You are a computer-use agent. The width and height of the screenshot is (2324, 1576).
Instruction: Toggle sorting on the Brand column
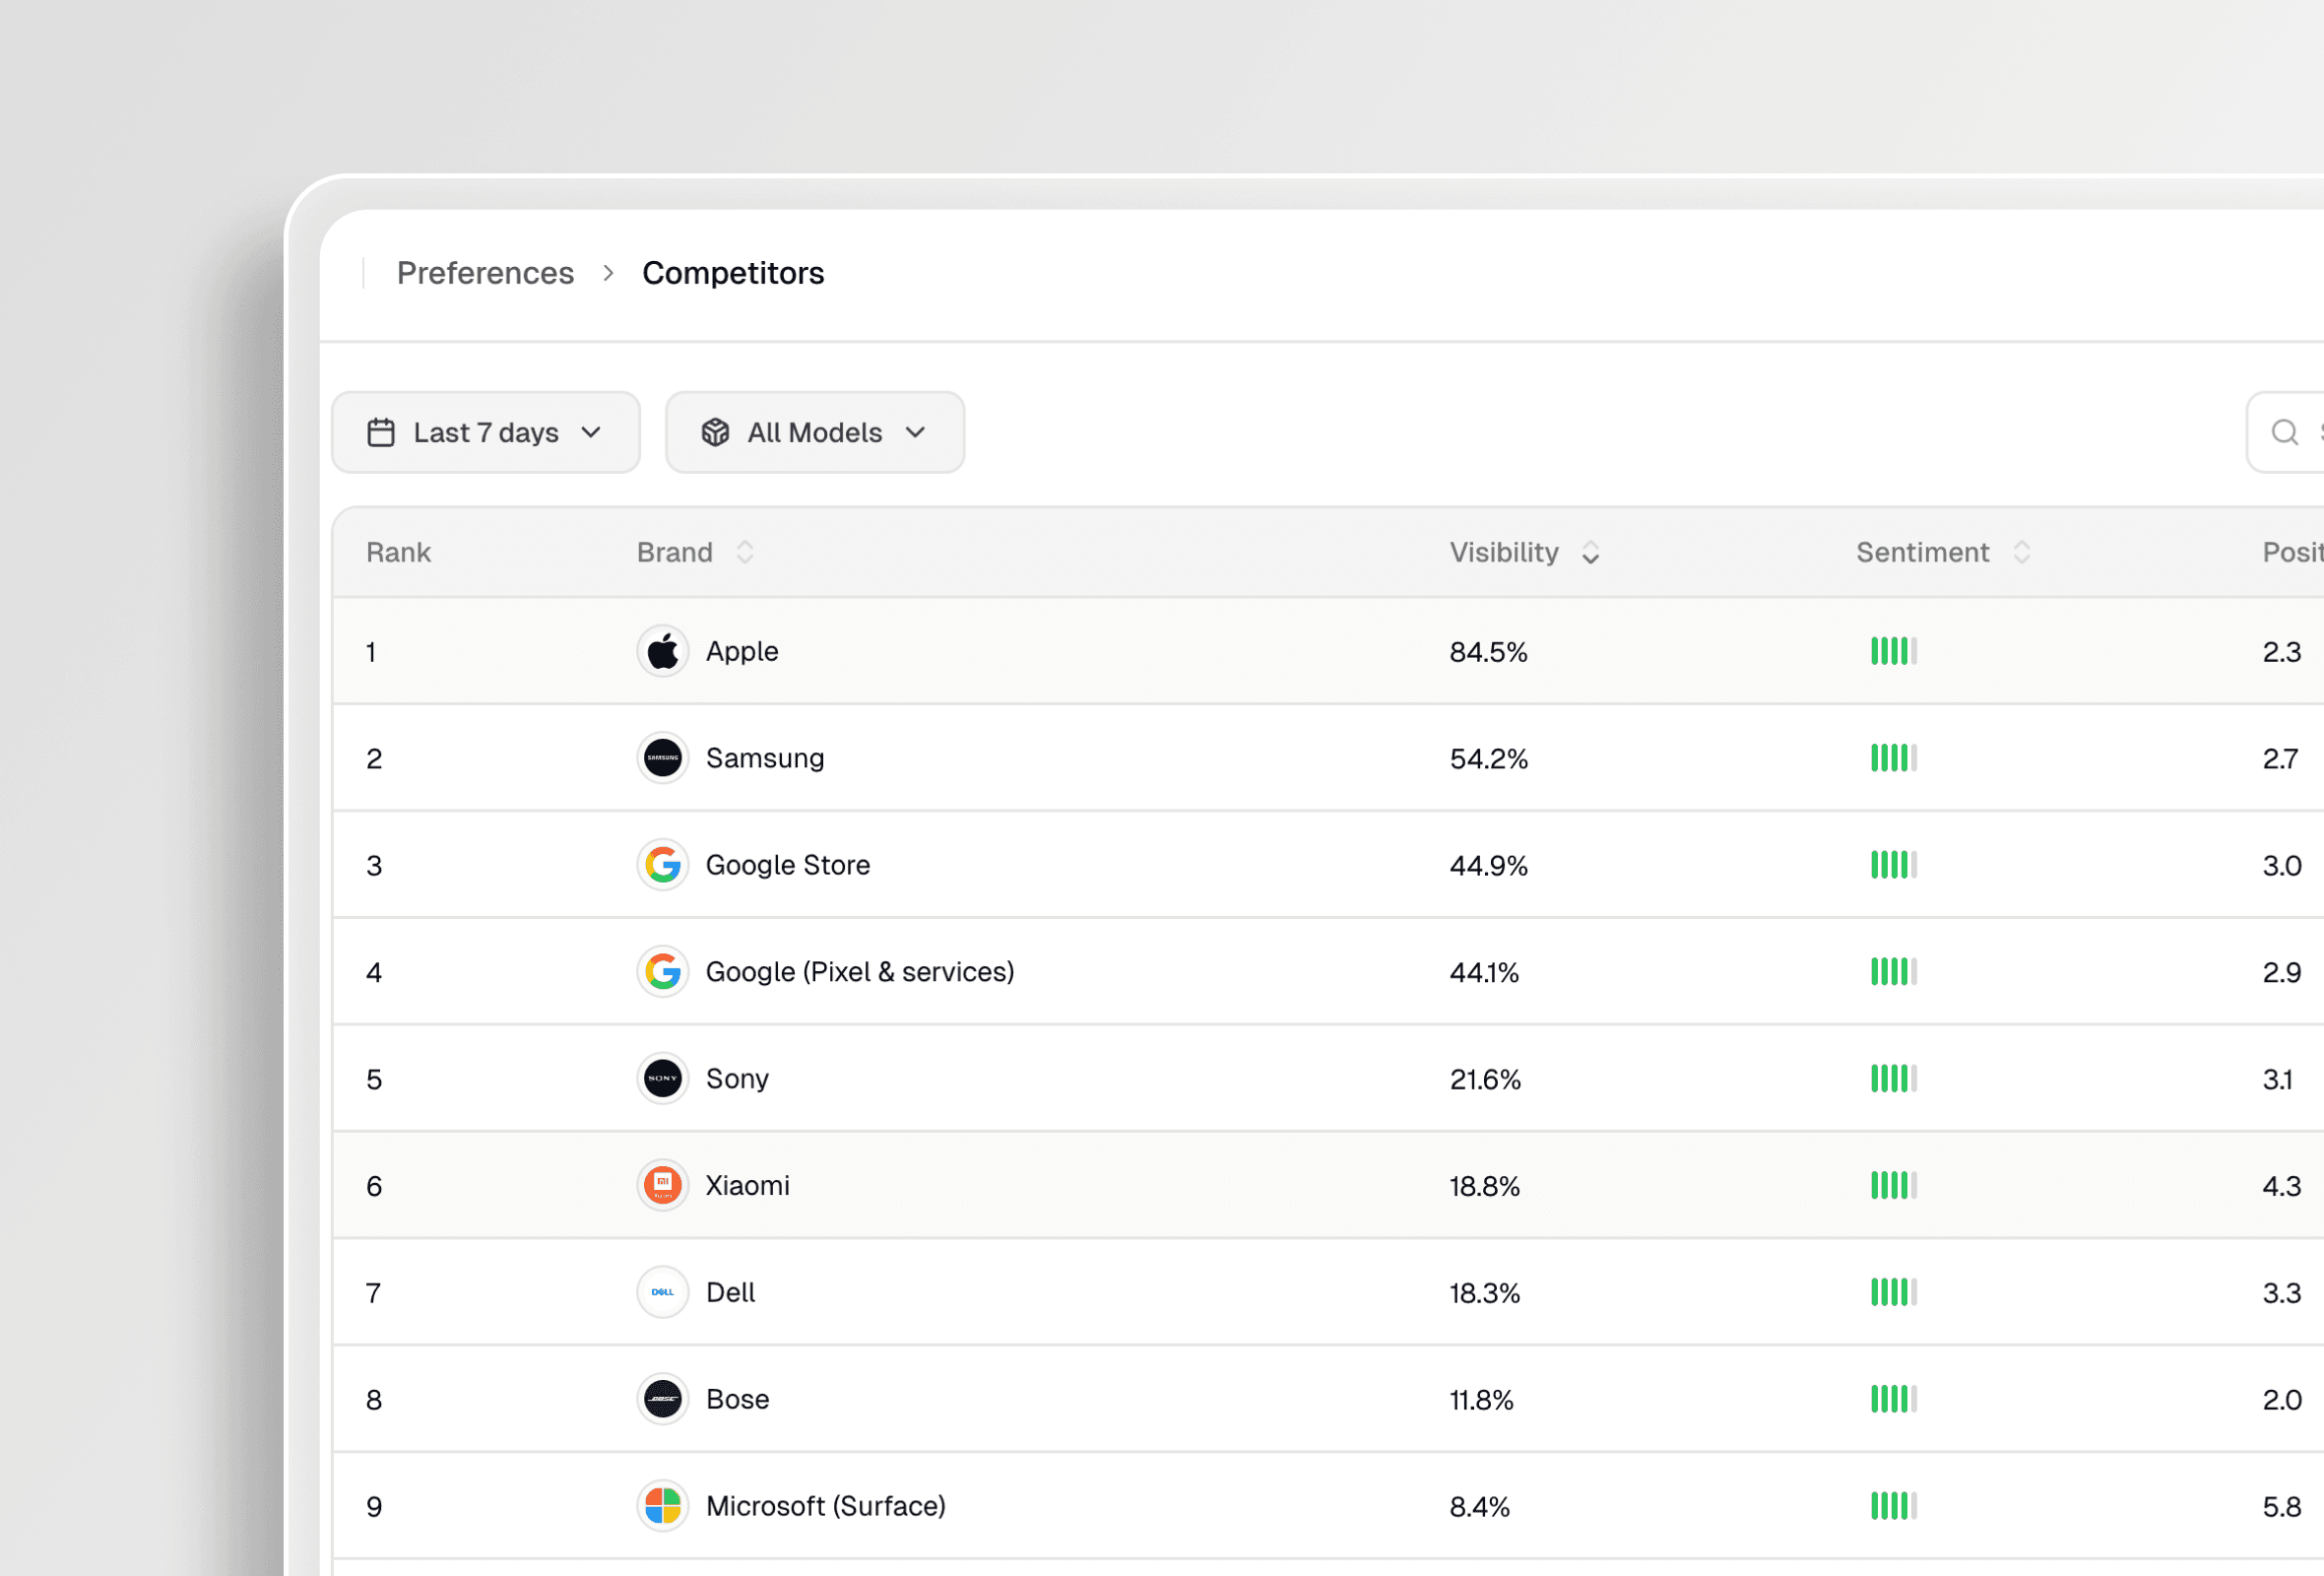pyautogui.click(x=744, y=552)
